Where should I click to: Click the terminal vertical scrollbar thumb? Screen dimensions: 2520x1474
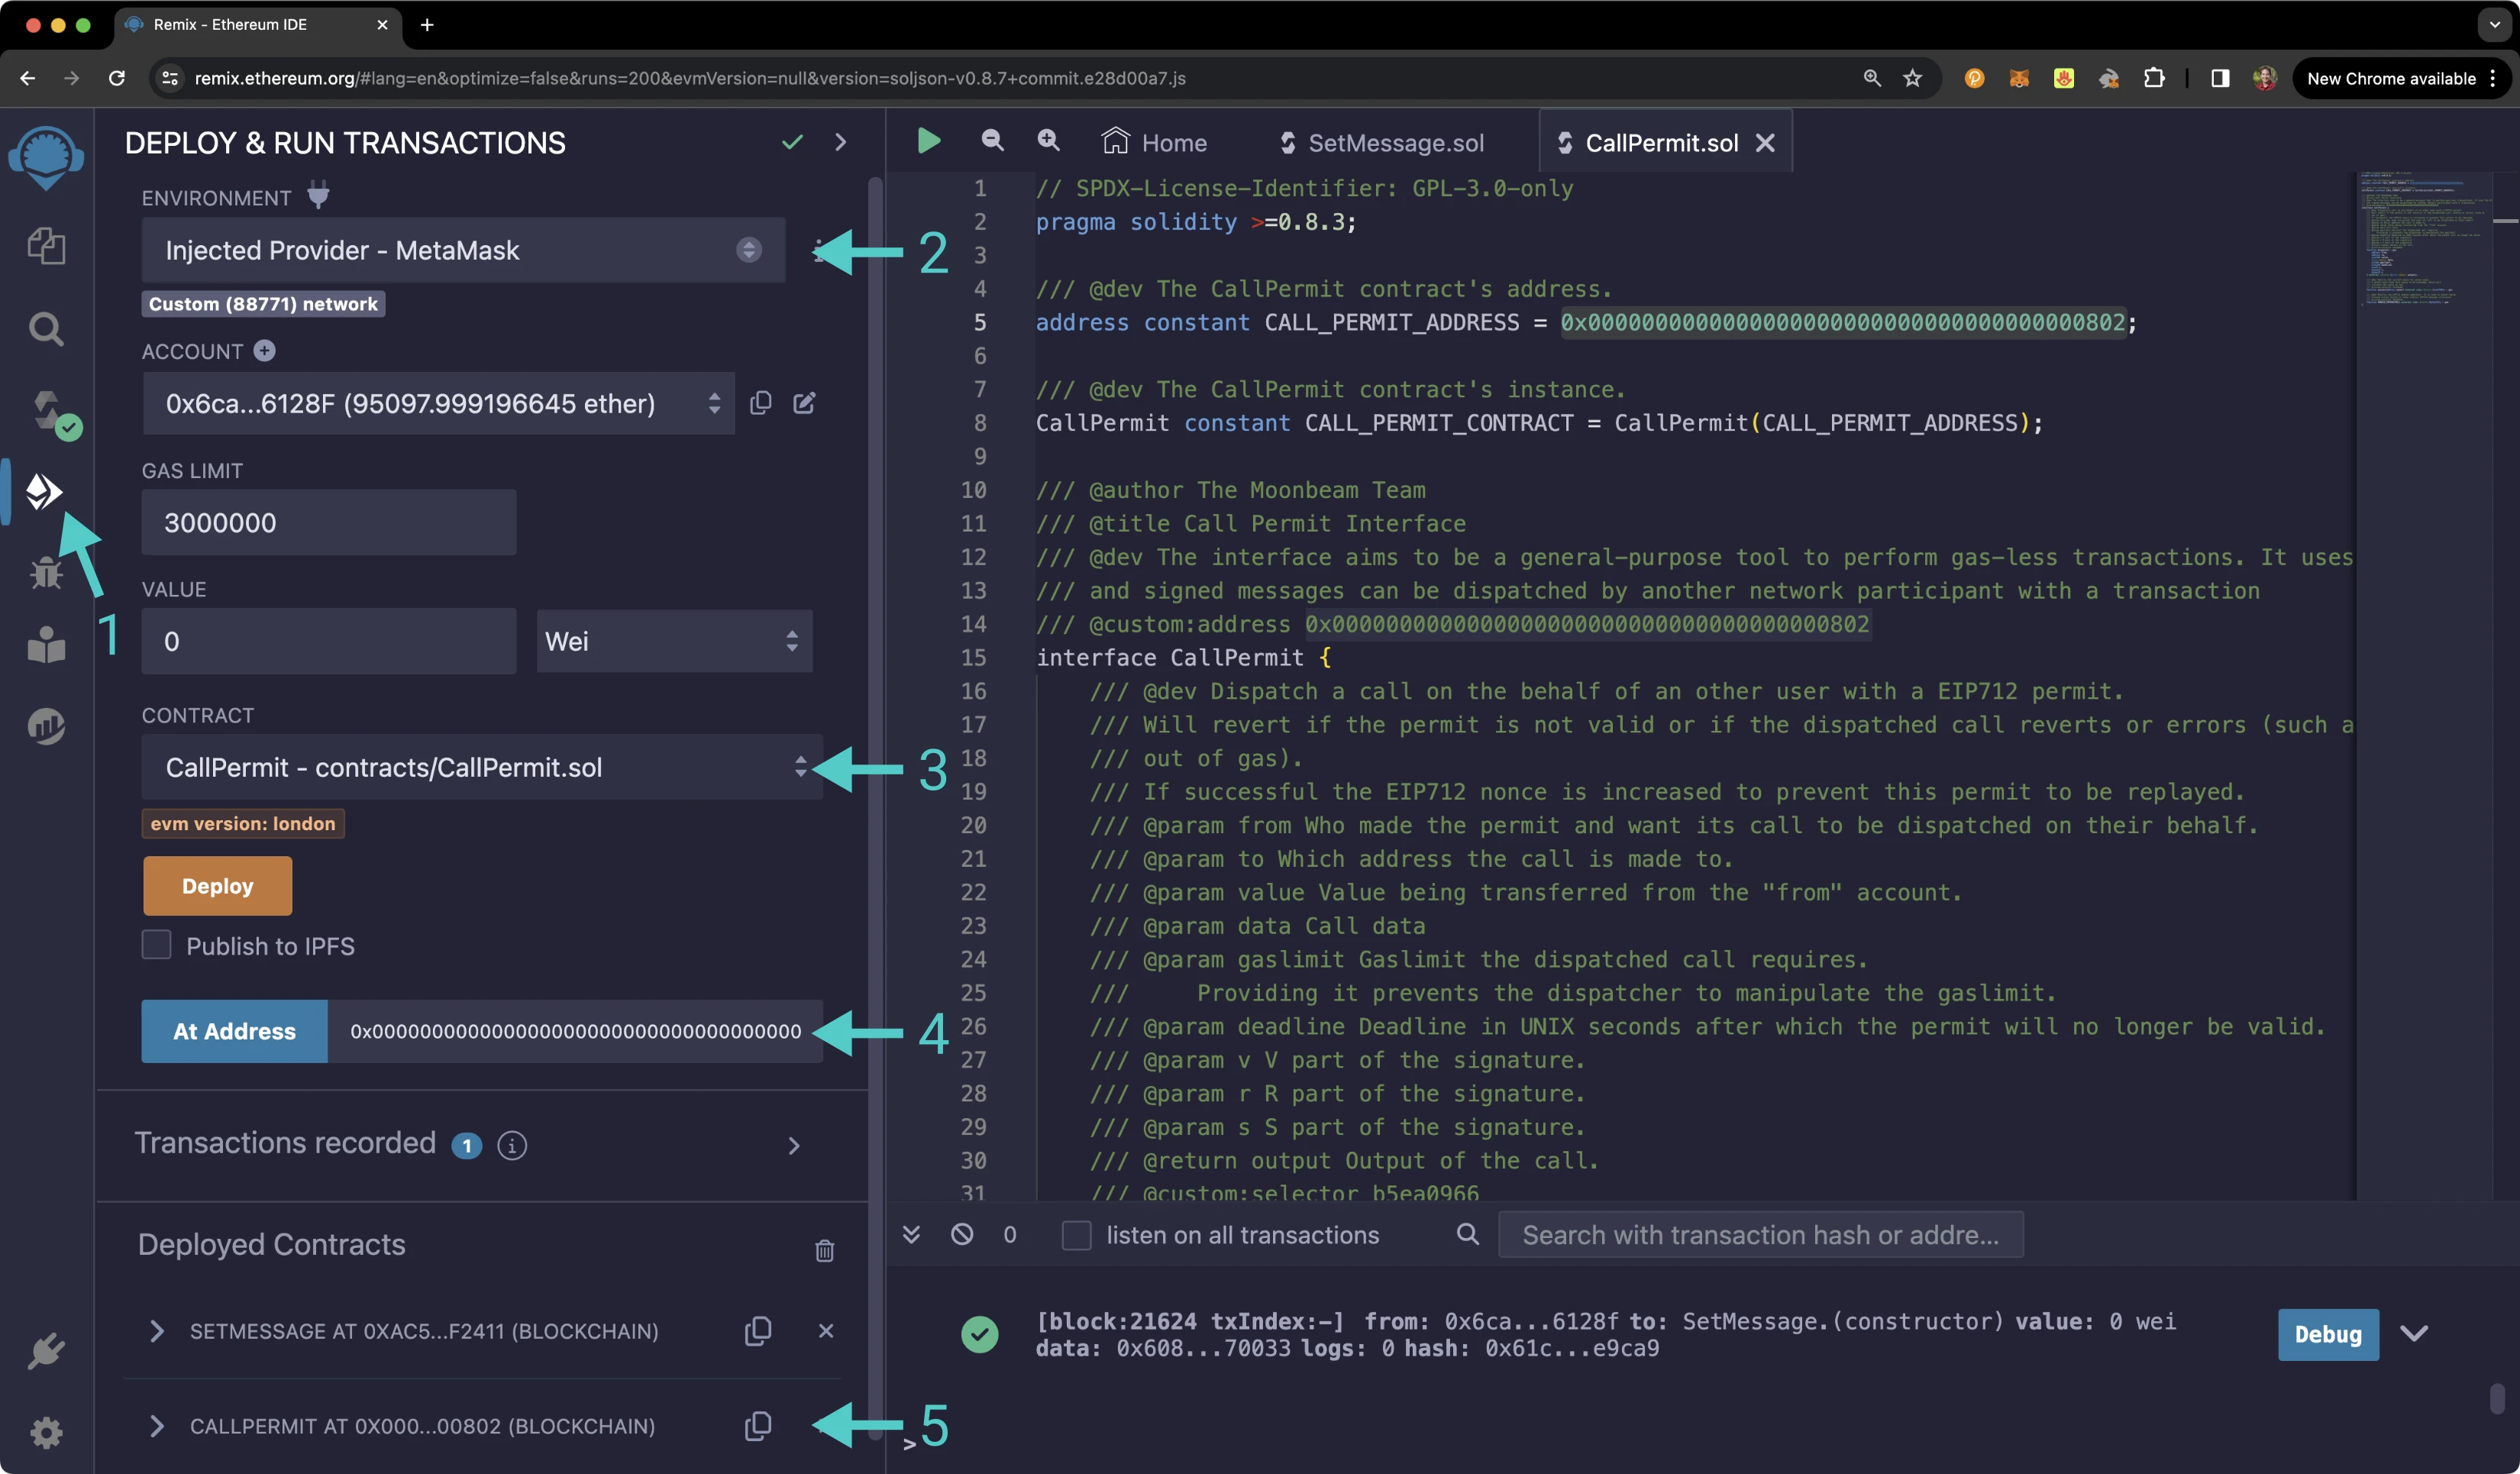[x=2497, y=1398]
